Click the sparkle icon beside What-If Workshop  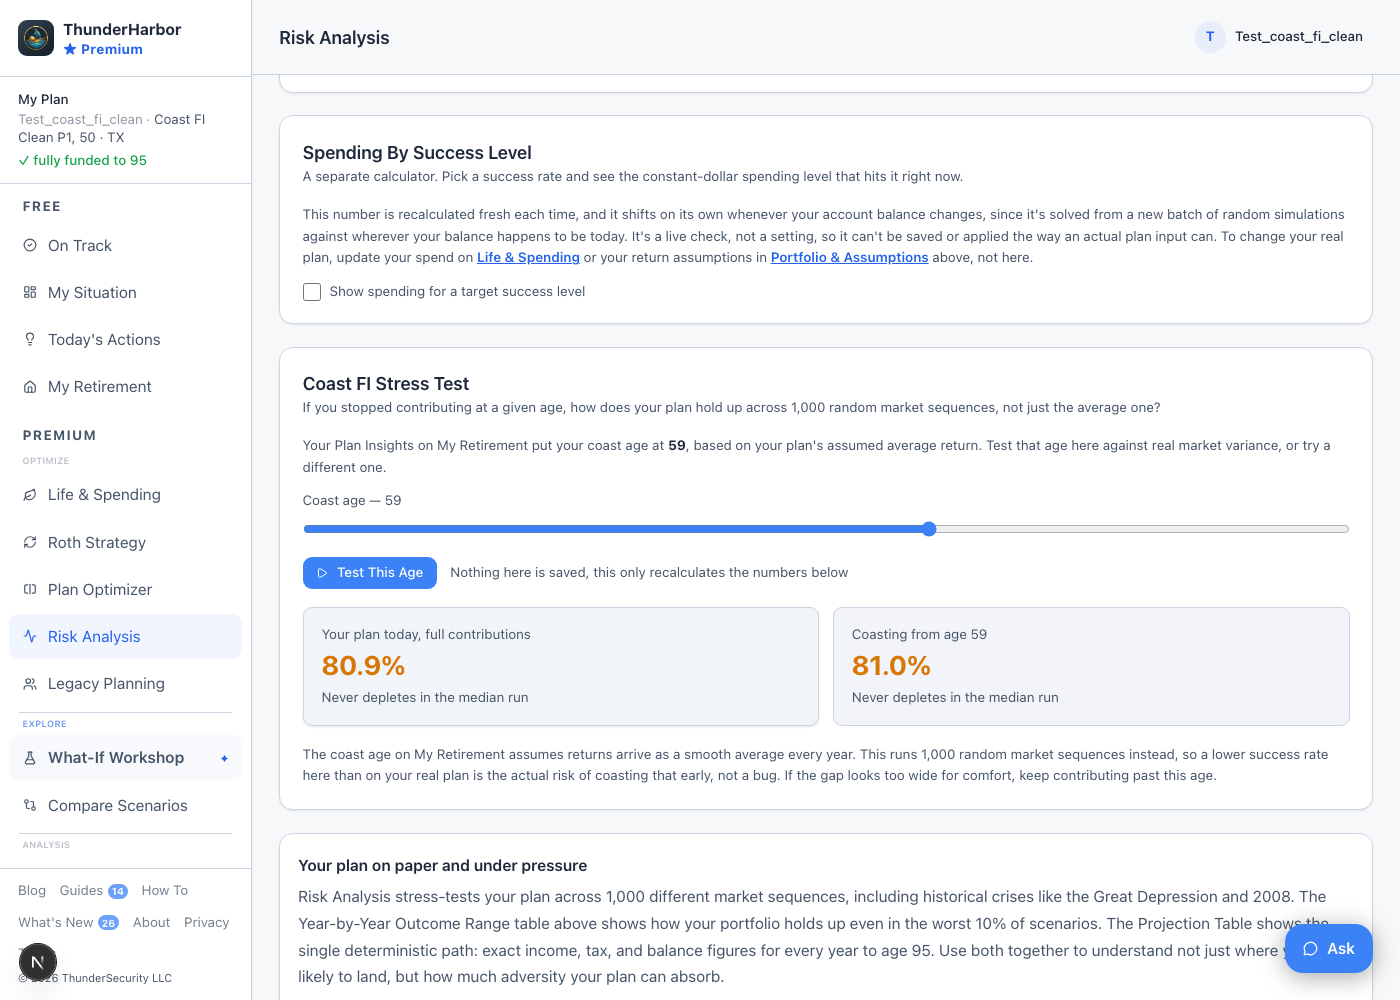(224, 758)
